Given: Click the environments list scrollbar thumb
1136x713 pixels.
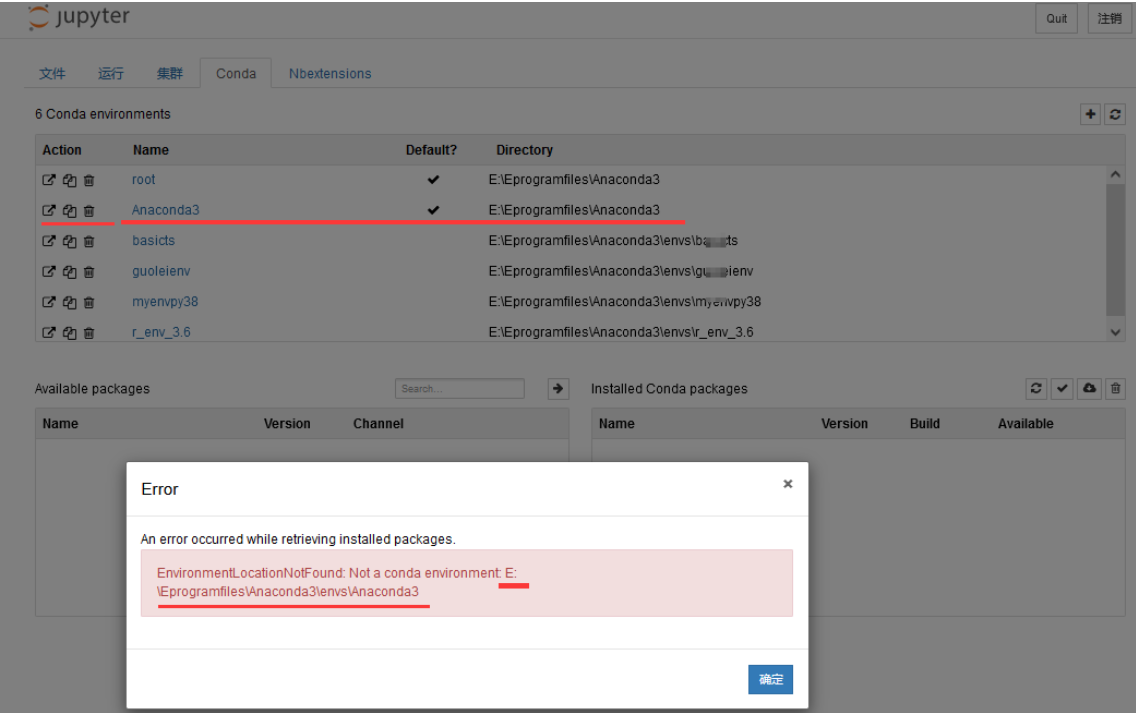Looking at the screenshot, I should tap(1115, 250).
